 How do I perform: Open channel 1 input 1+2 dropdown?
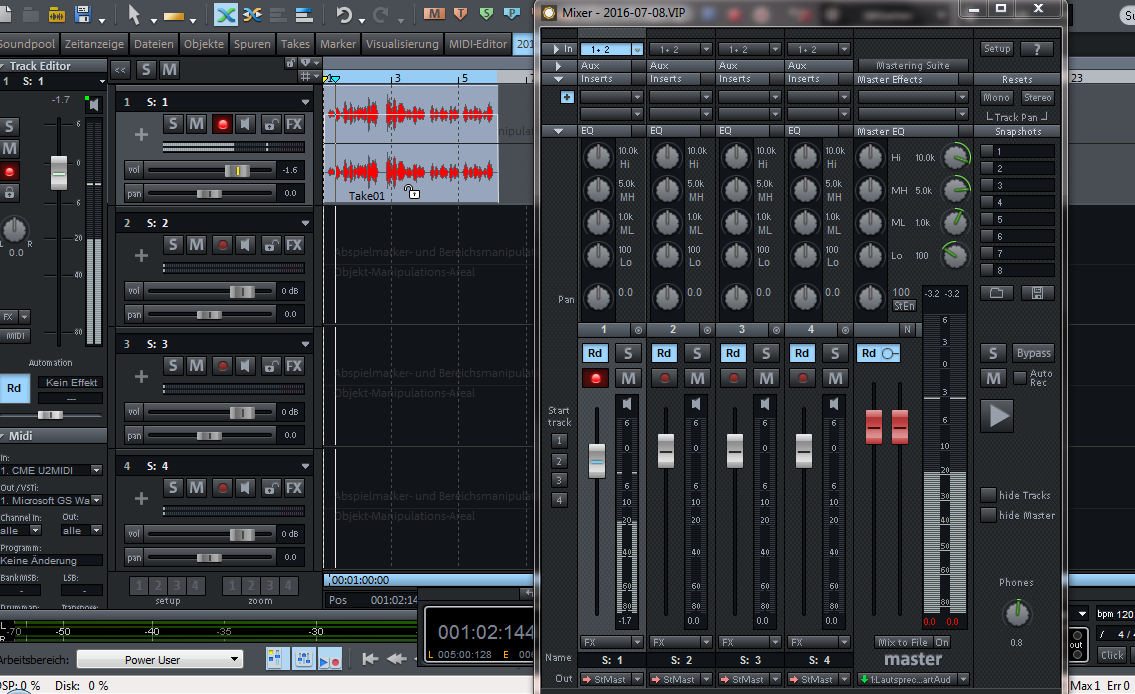pos(609,49)
